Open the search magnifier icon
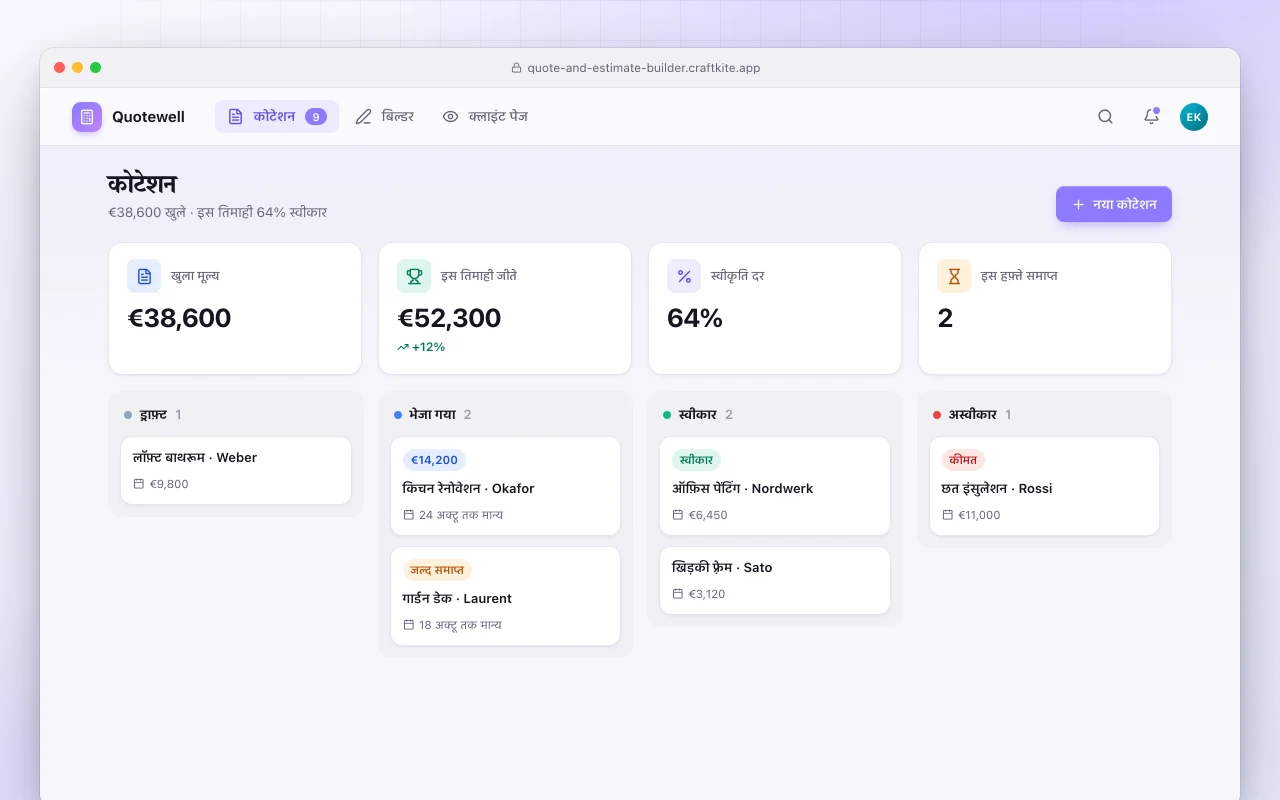The image size is (1280, 800). point(1105,117)
